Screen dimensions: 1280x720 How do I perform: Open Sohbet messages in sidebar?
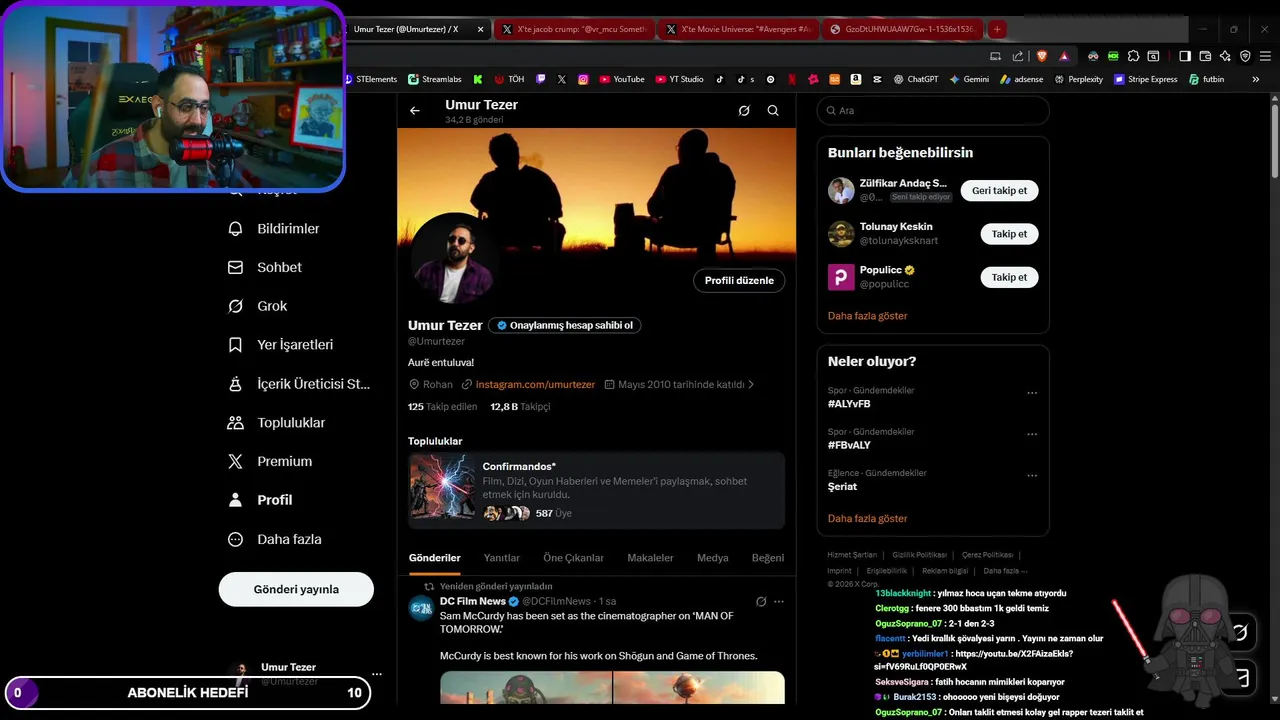pos(265,268)
